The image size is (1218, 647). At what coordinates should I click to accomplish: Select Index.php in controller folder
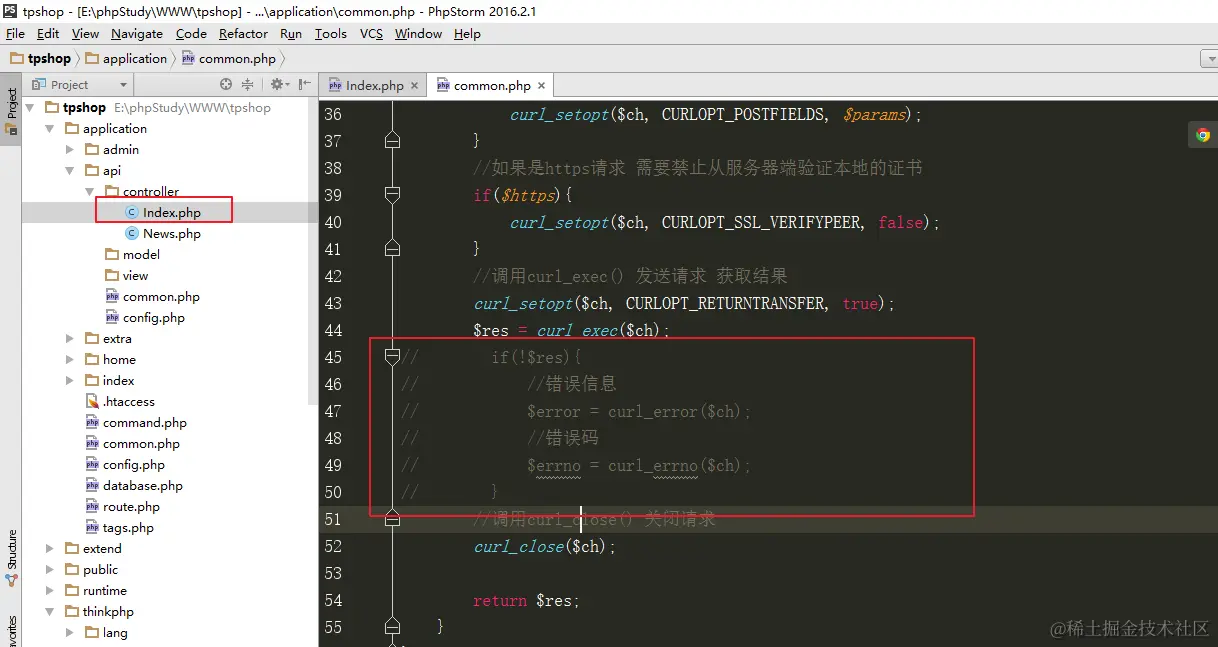(x=163, y=213)
